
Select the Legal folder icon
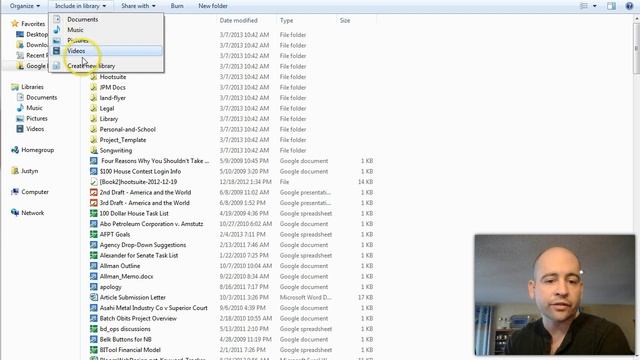click(93, 108)
